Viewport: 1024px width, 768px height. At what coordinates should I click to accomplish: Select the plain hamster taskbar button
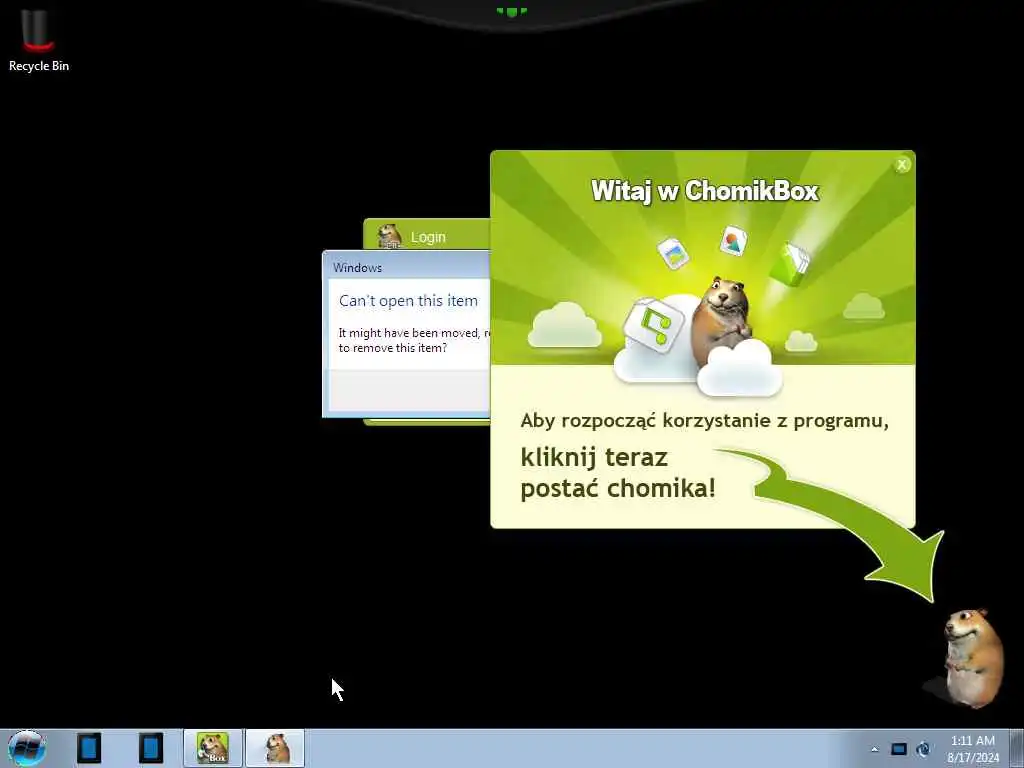click(276, 748)
